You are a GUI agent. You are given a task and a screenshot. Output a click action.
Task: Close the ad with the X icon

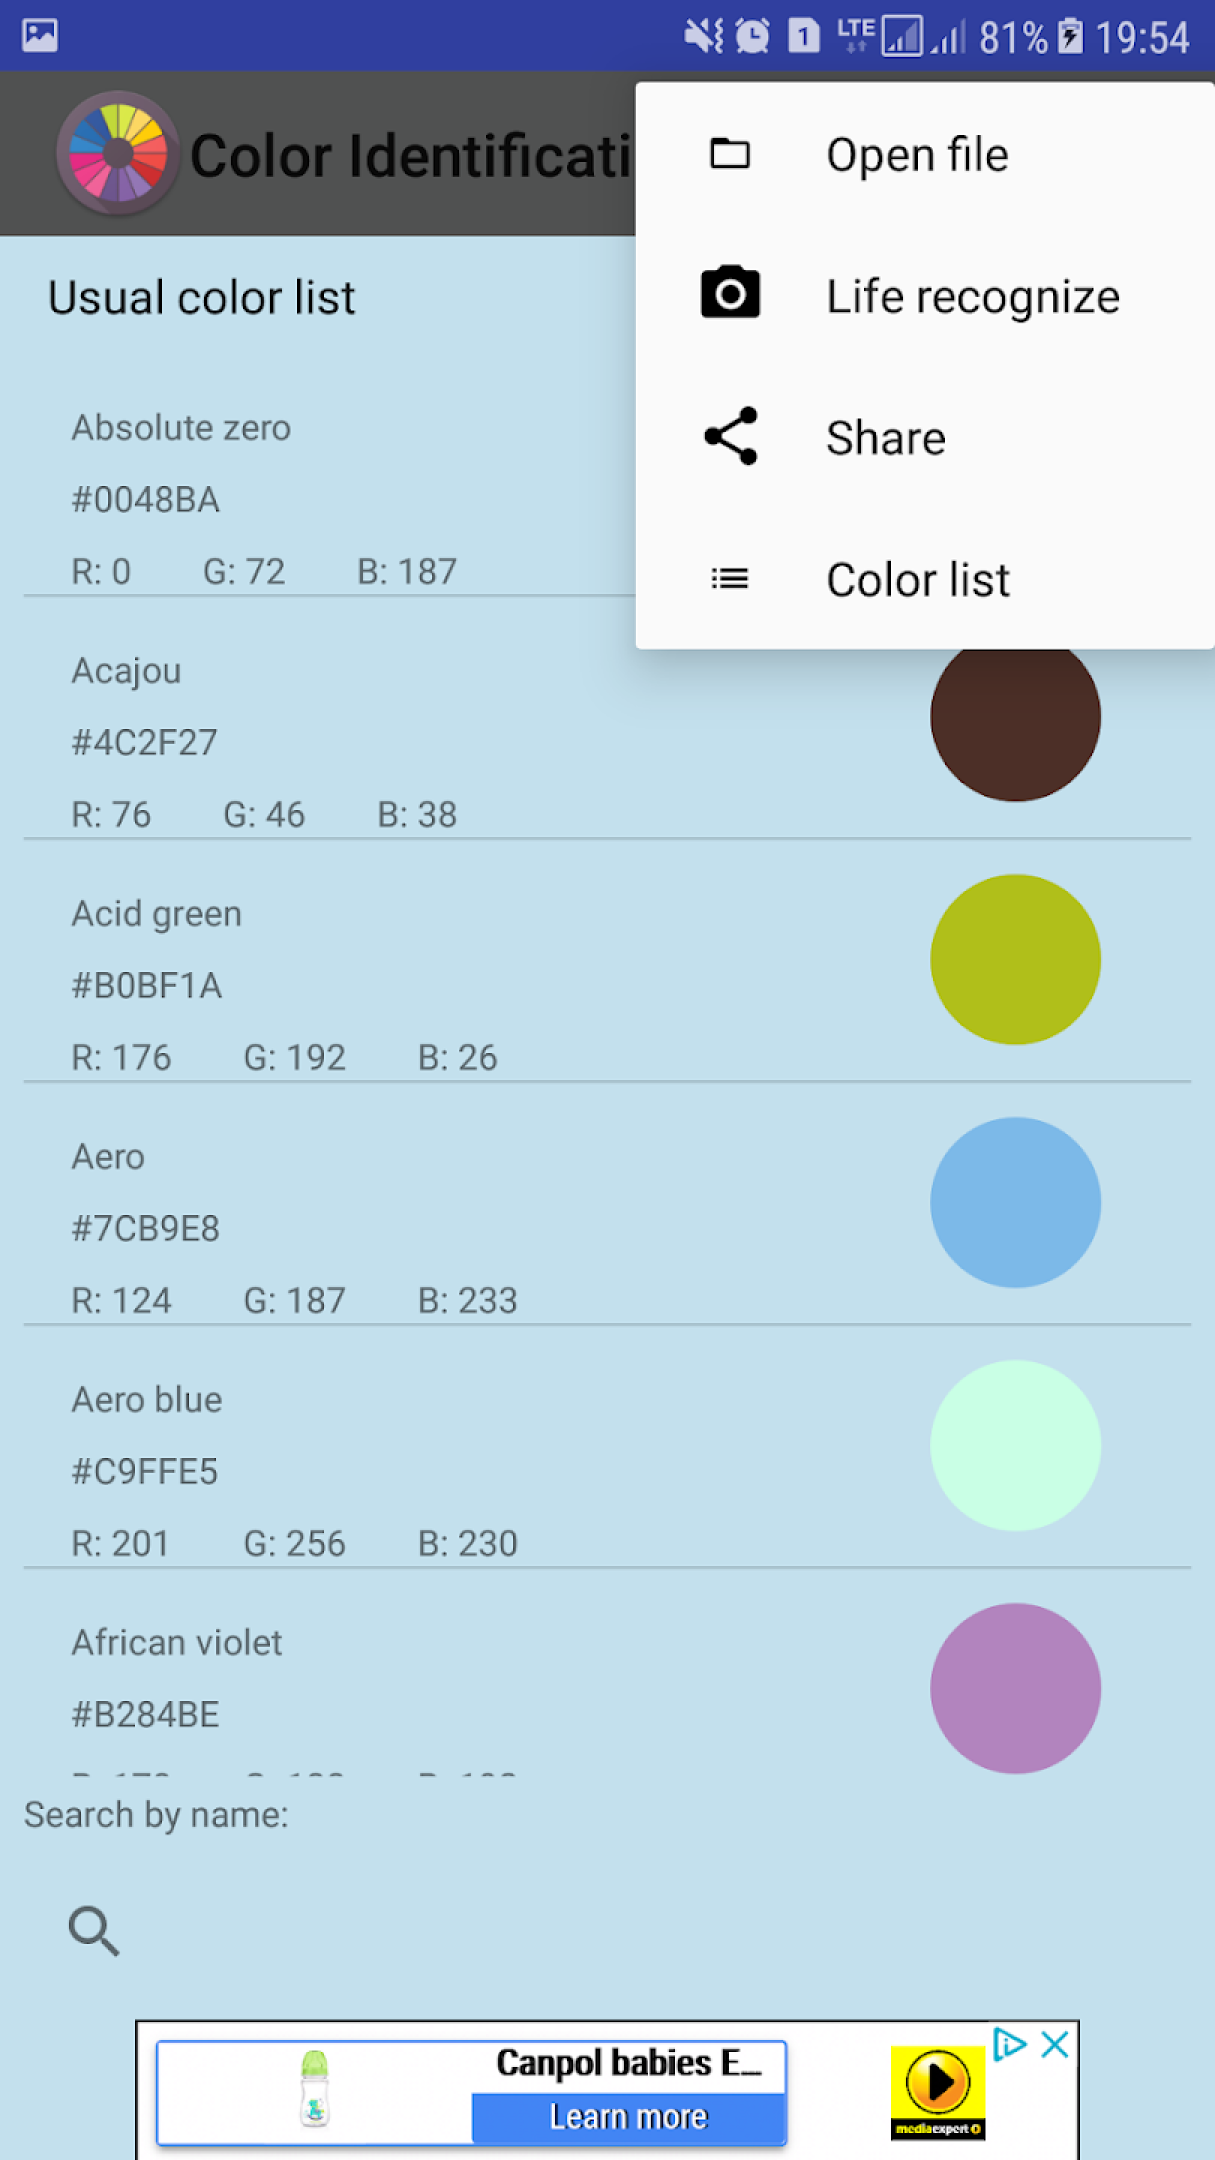click(1055, 2044)
